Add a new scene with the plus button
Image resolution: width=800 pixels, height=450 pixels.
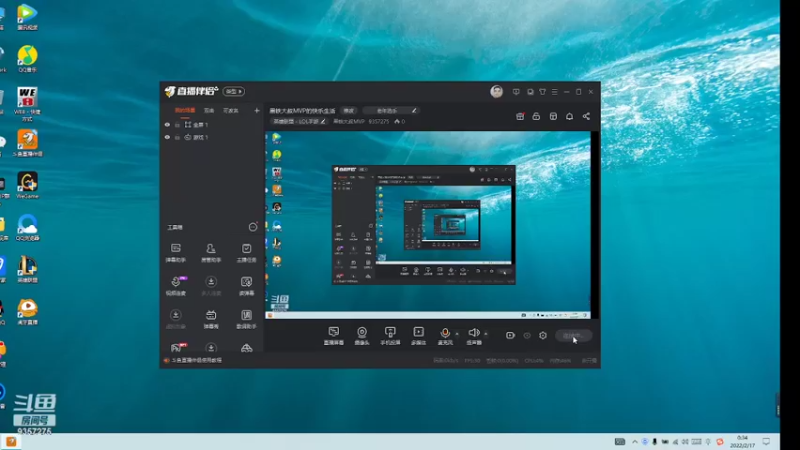tap(257, 110)
